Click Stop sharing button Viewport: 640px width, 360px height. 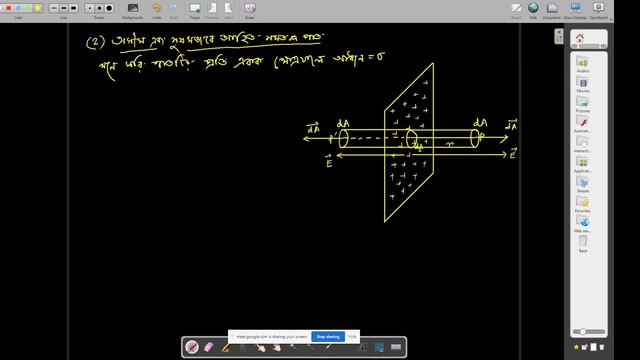coord(328,337)
